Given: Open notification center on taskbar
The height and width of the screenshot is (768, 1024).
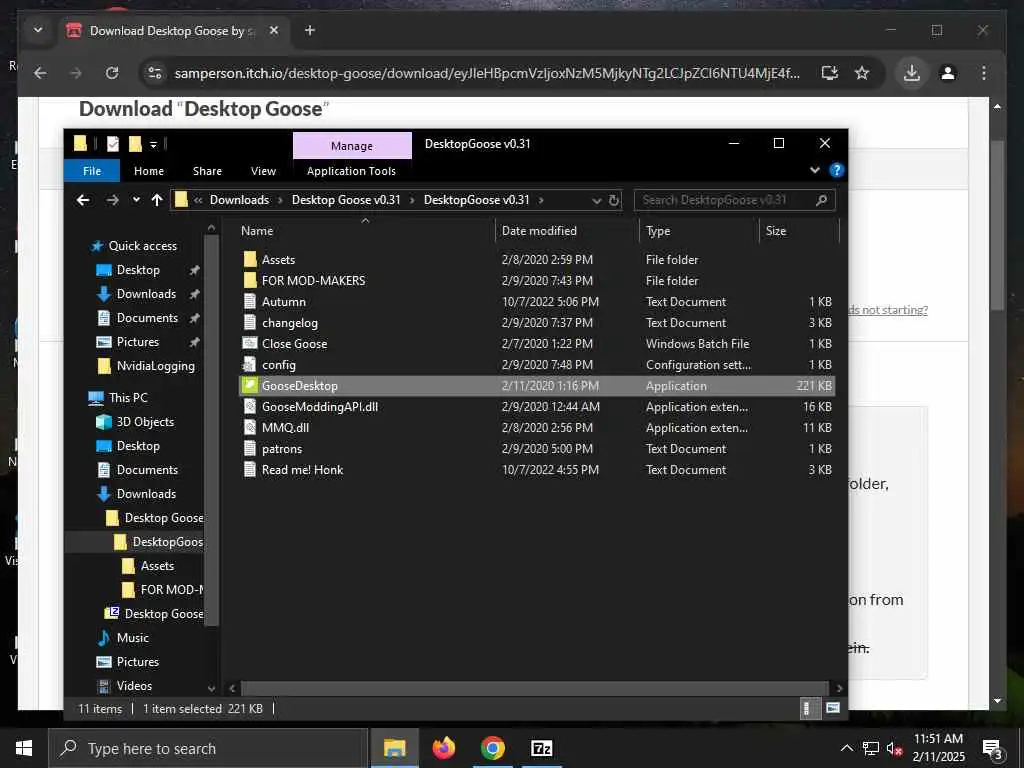Looking at the screenshot, I should pyautogui.click(x=993, y=748).
